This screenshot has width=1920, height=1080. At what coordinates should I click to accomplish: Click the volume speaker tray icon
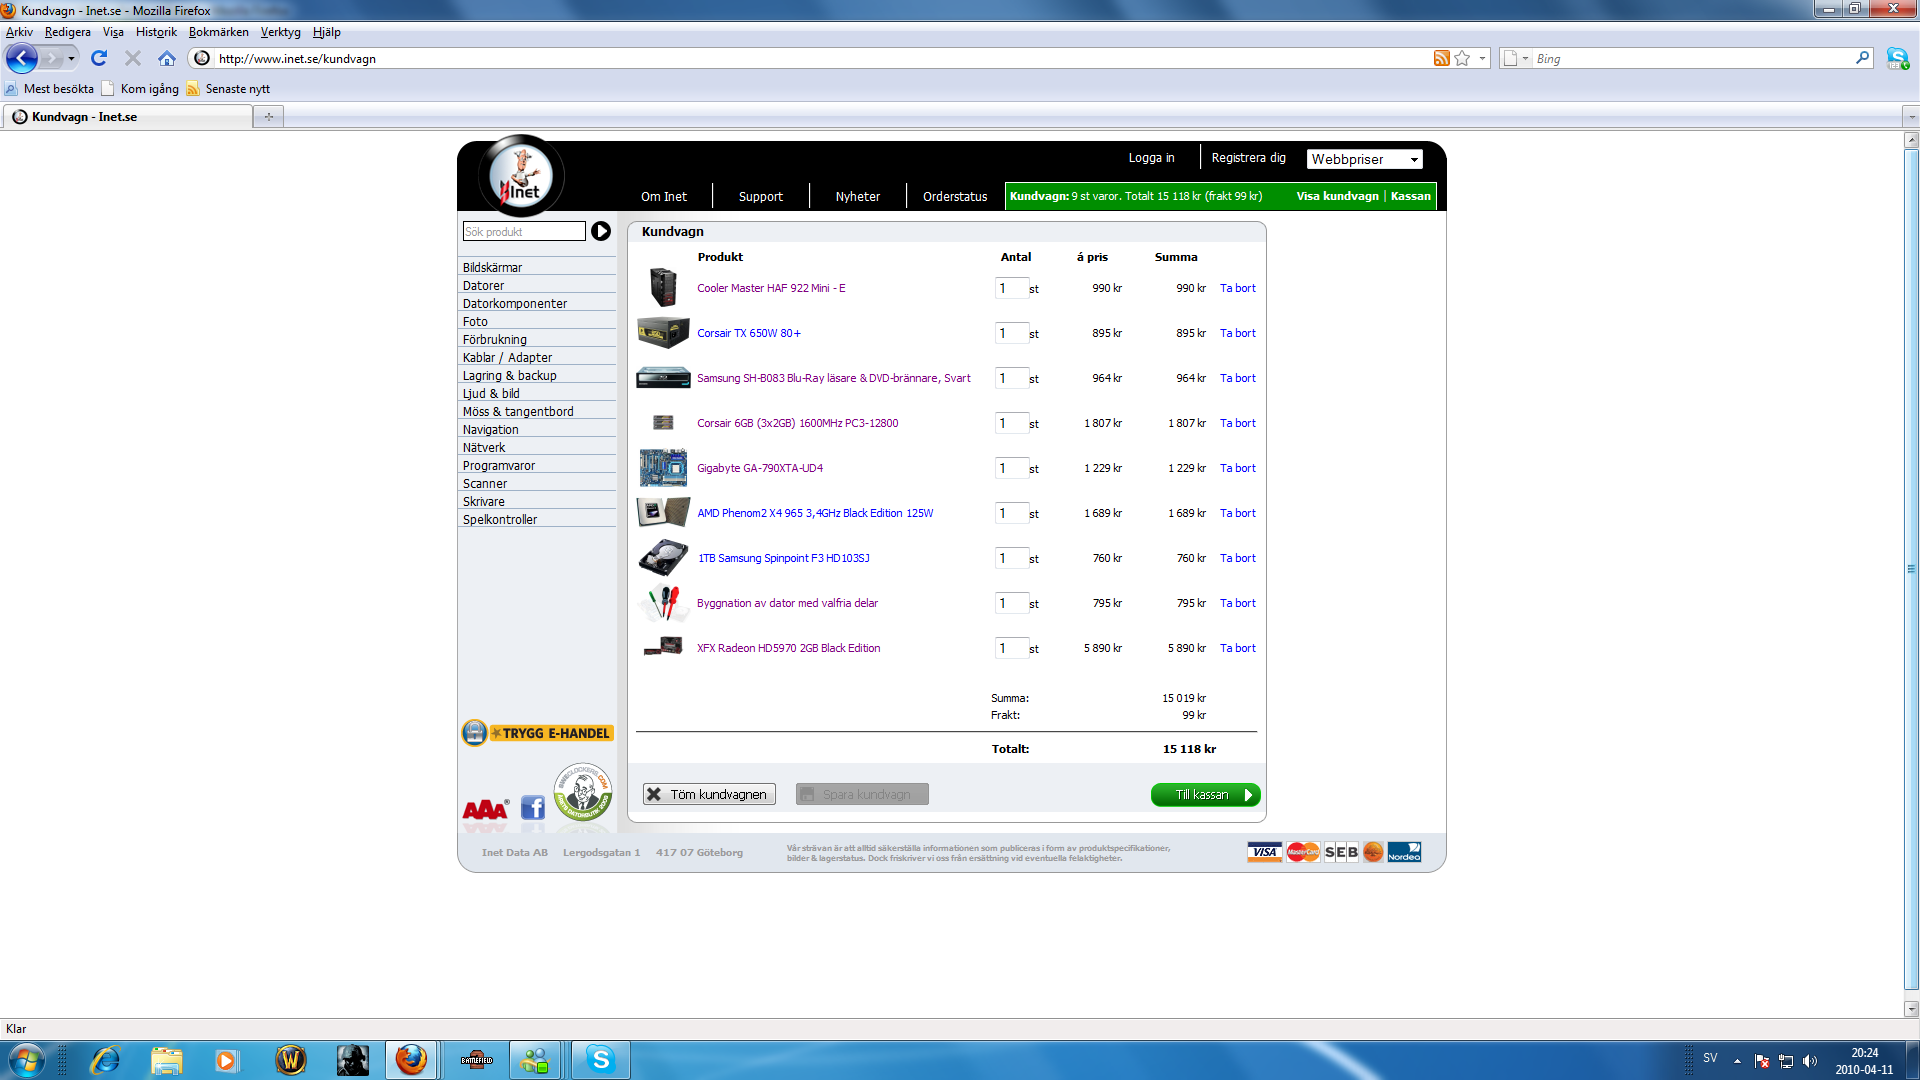click(1810, 1061)
